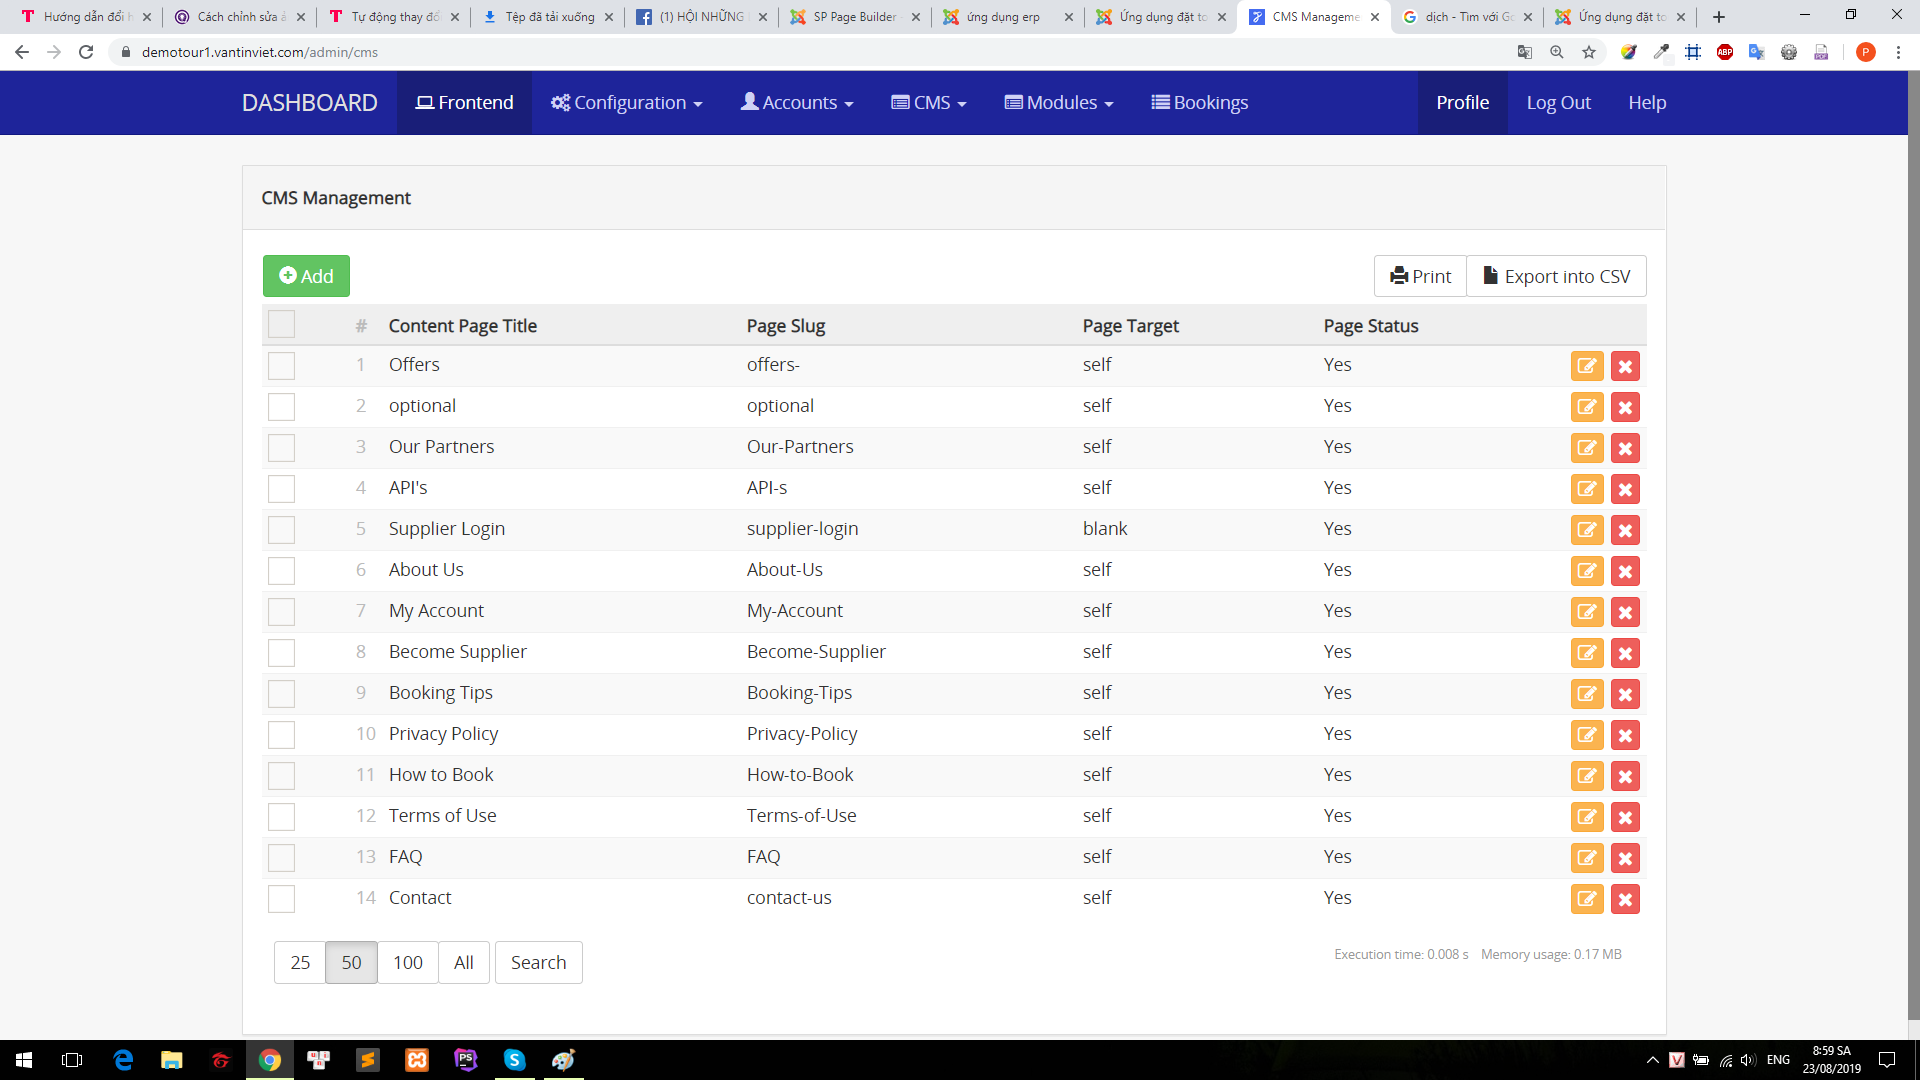The width and height of the screenshot is (1920, 1080).
Task: Open Chrome menu with three dots
Action: [x=1898, y=52]
